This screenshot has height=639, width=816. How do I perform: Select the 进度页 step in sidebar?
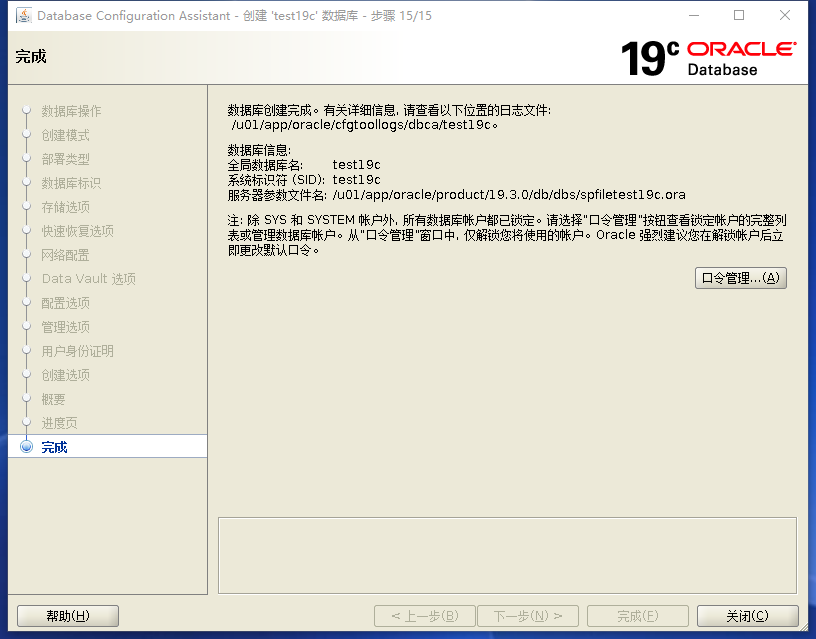click(x=59, y=423)
